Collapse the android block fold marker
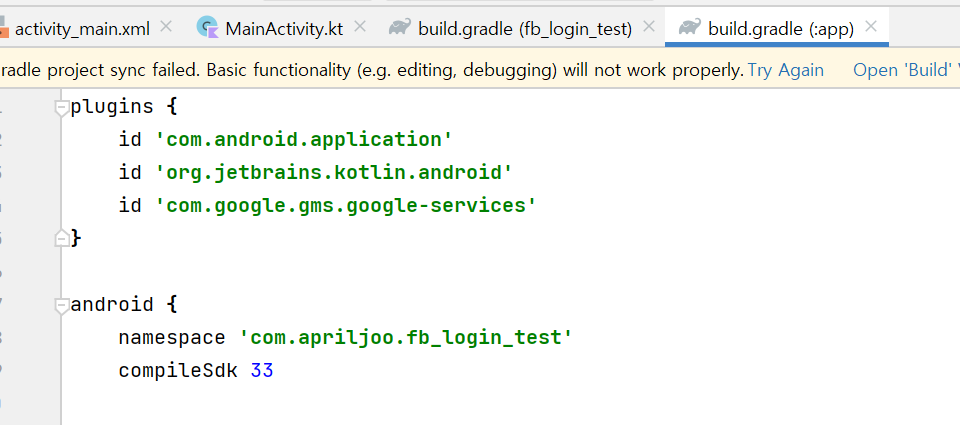Image resolution: width=960 pixels, height=425 pixels. (62, 305)
